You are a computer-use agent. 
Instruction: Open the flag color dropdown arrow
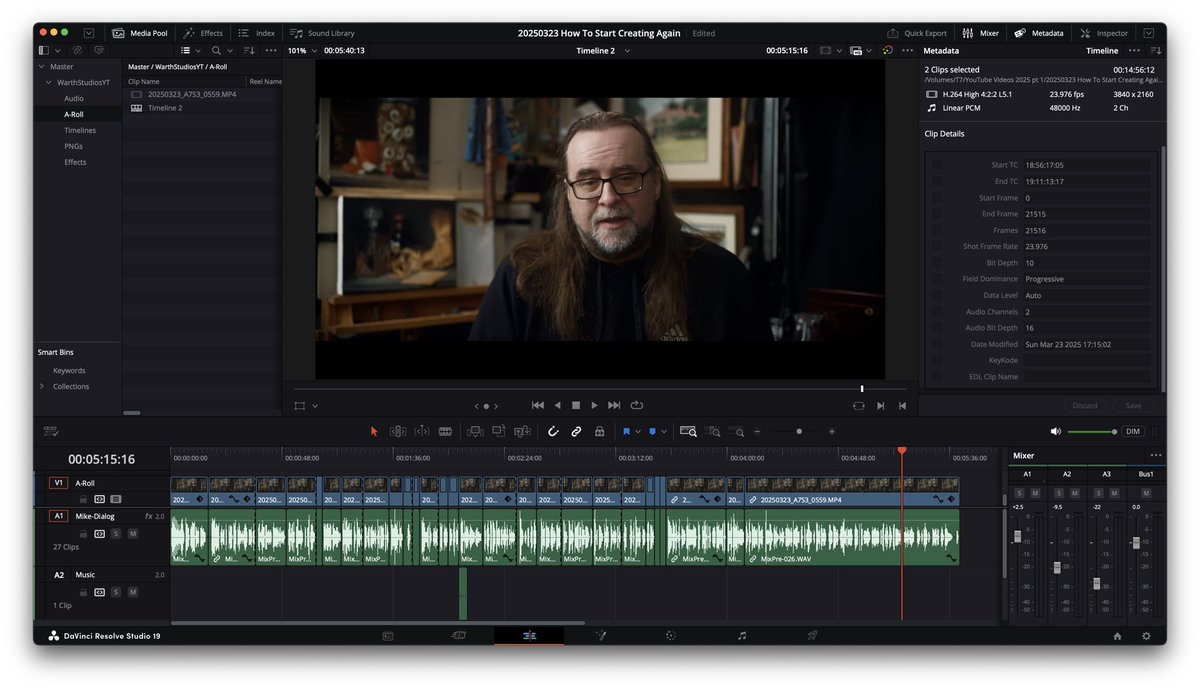point(637,432)
